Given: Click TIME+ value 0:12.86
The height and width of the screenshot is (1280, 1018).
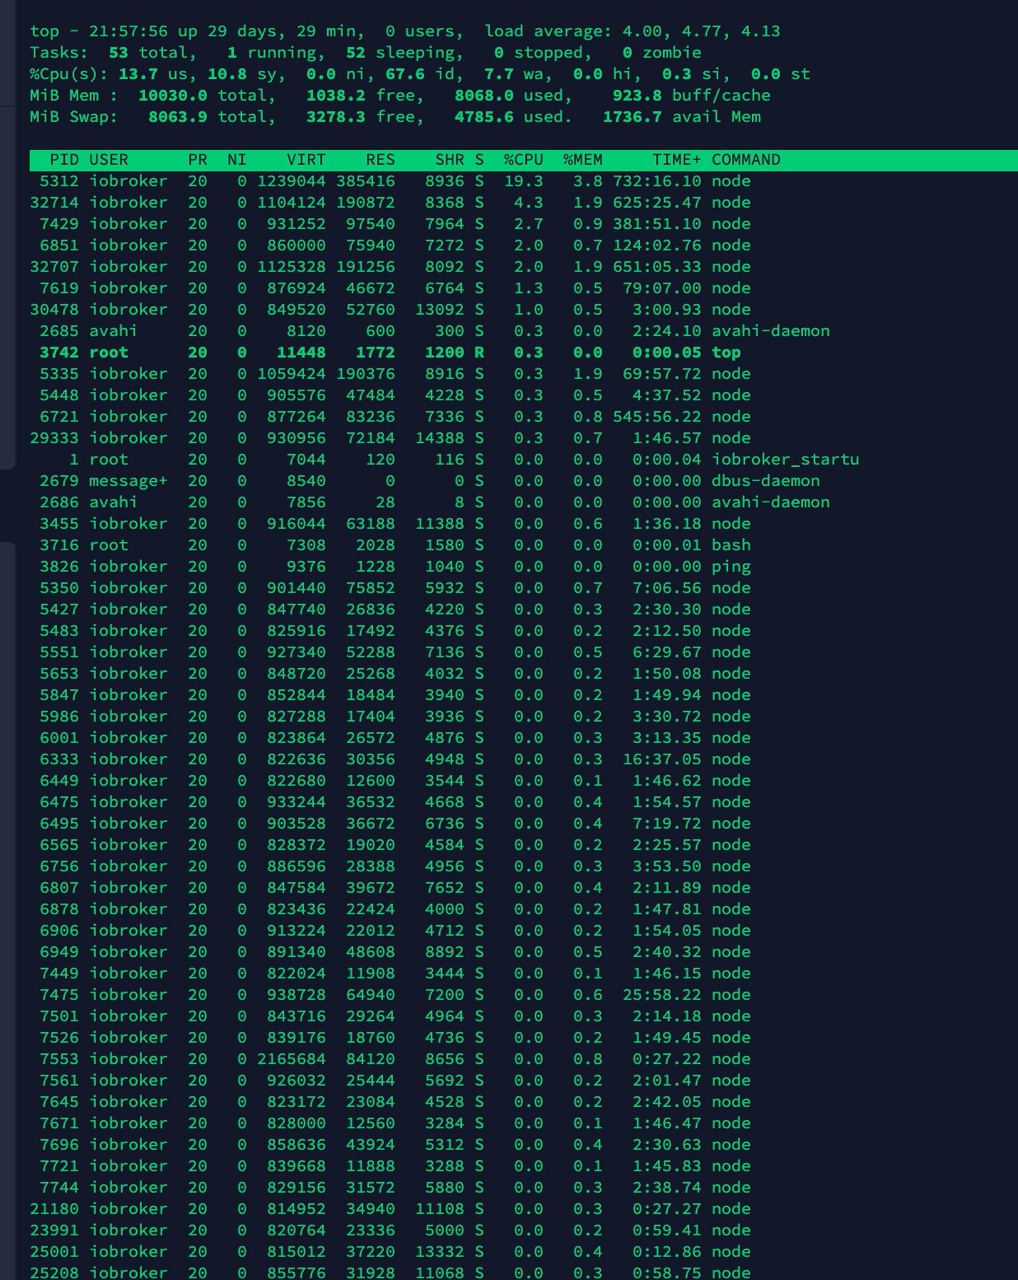Looking at the screenshot, I should coord(666,1252).
